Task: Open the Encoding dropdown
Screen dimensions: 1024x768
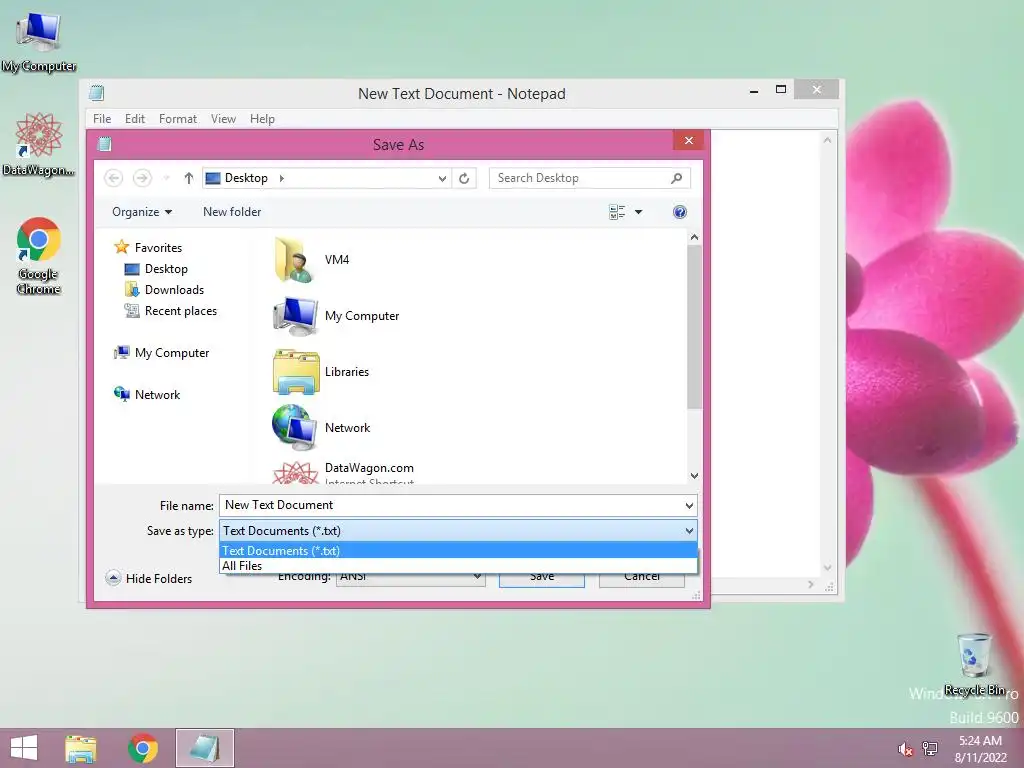Action: tap(410, 577)
